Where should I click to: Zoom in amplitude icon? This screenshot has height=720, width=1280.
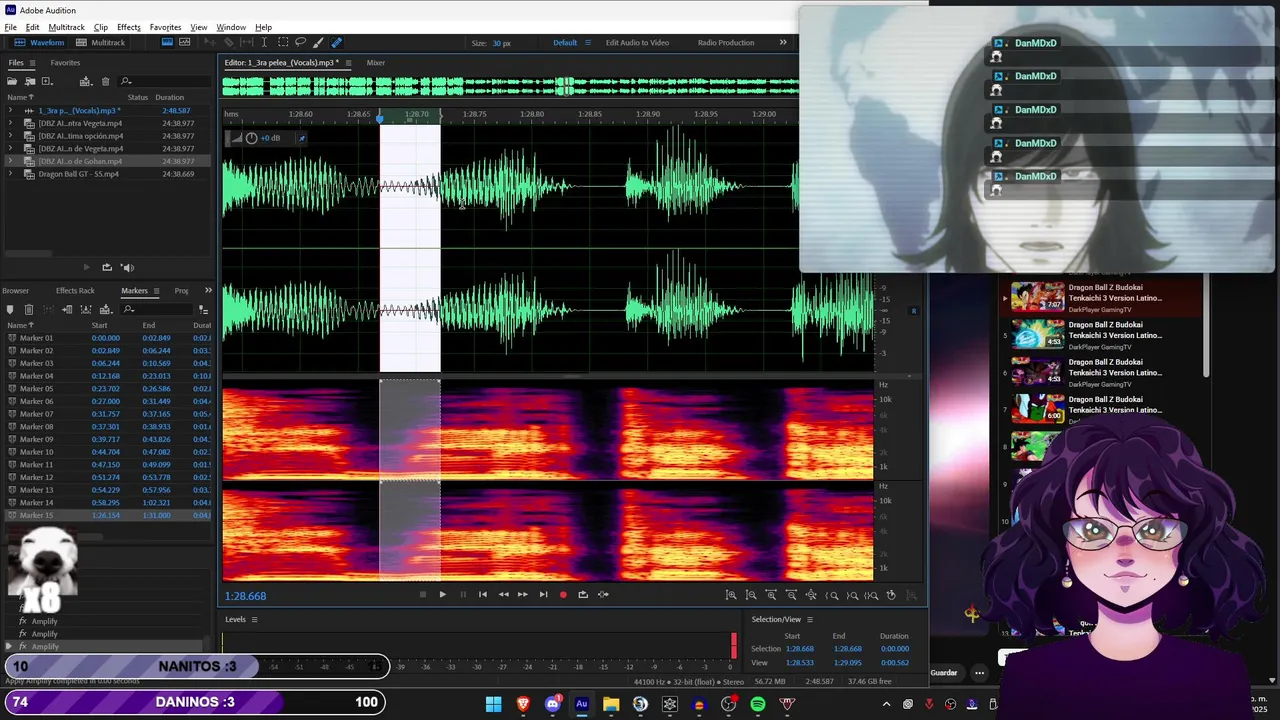pyautogui.click(x=731, y=594)
